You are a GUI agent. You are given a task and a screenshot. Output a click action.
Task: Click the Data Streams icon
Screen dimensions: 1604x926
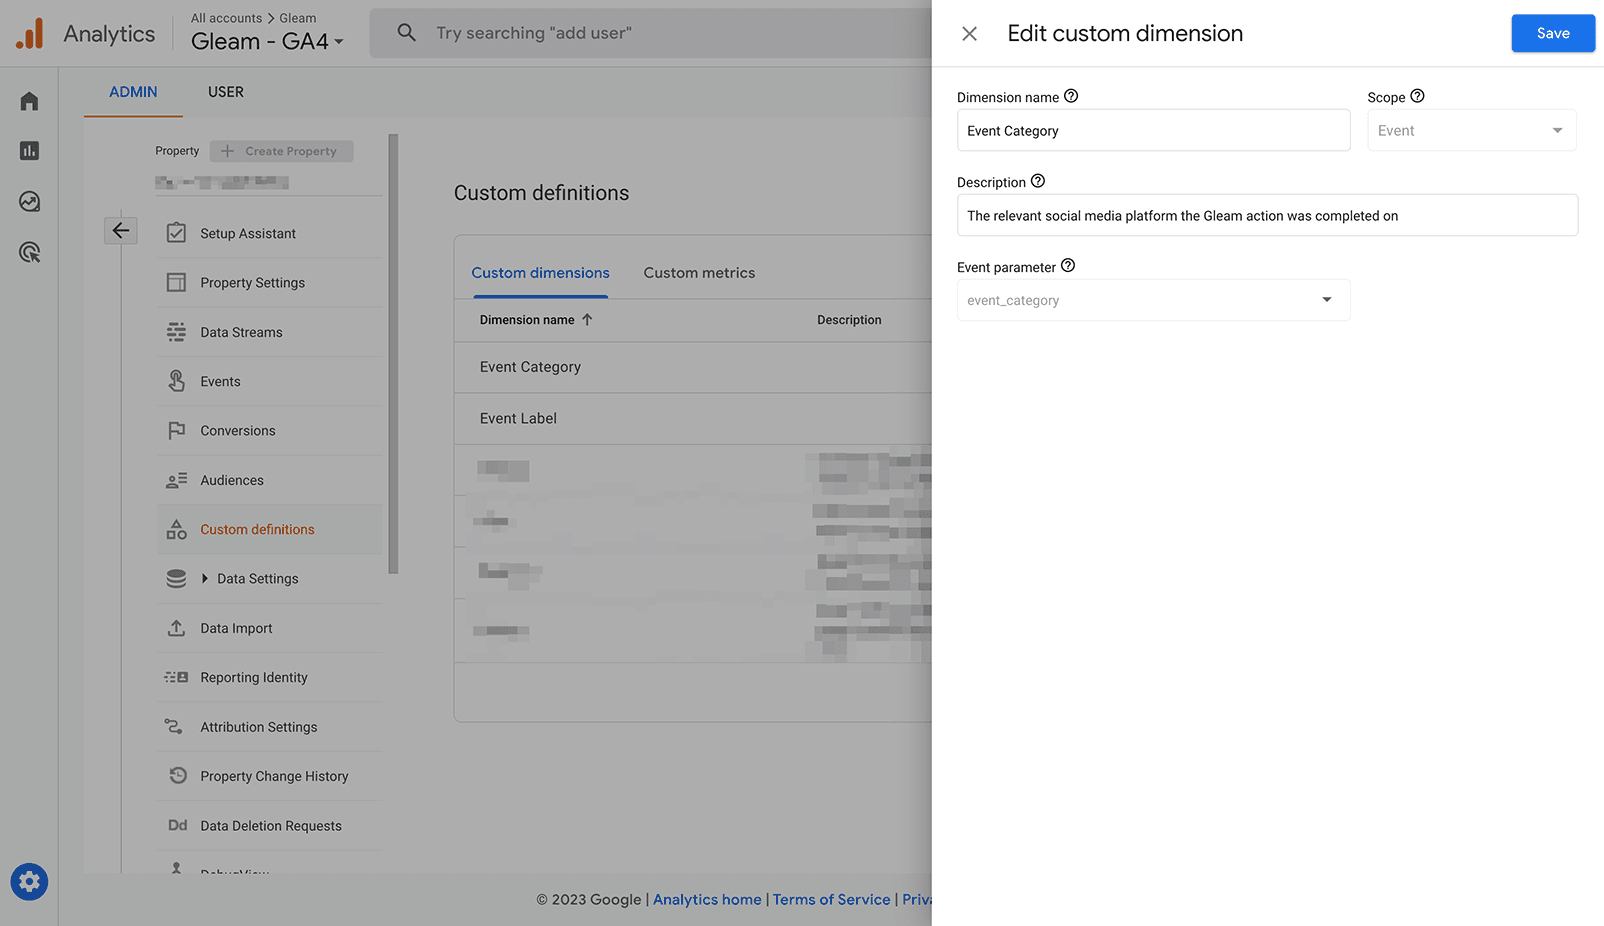177,331
